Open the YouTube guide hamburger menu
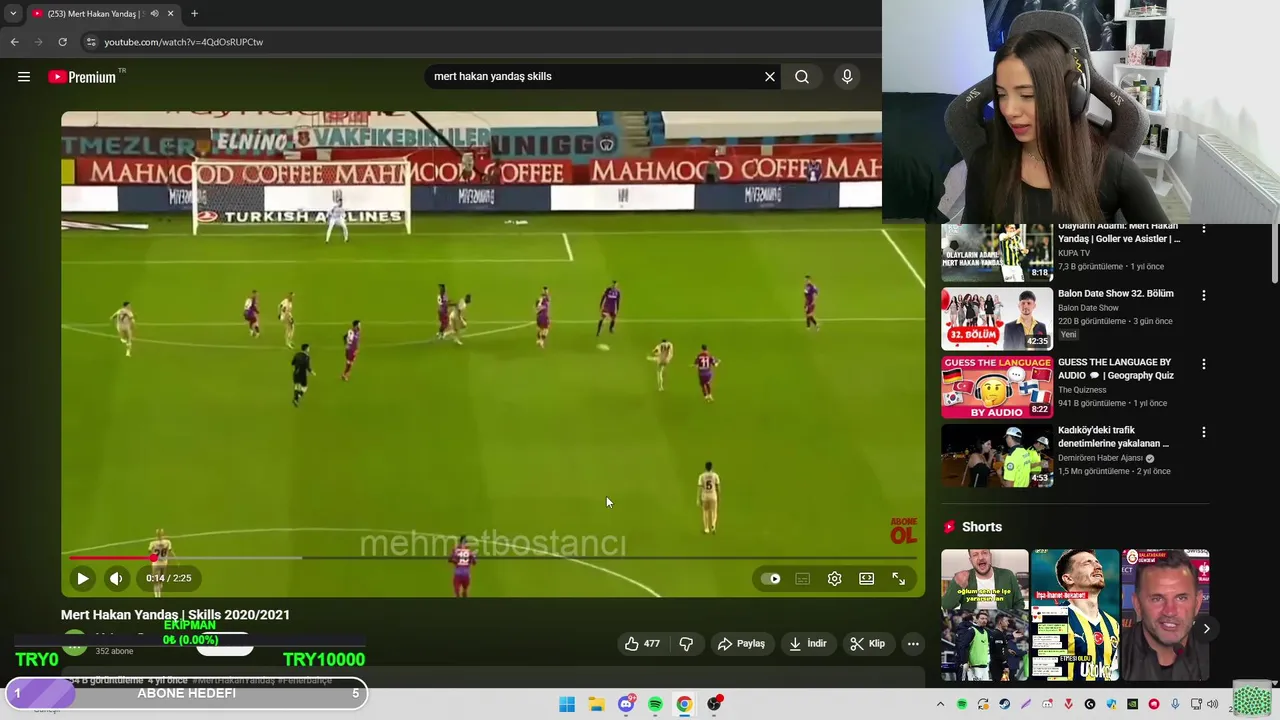The height and width of the screenshot is (720, 1280). pos(24,77)
